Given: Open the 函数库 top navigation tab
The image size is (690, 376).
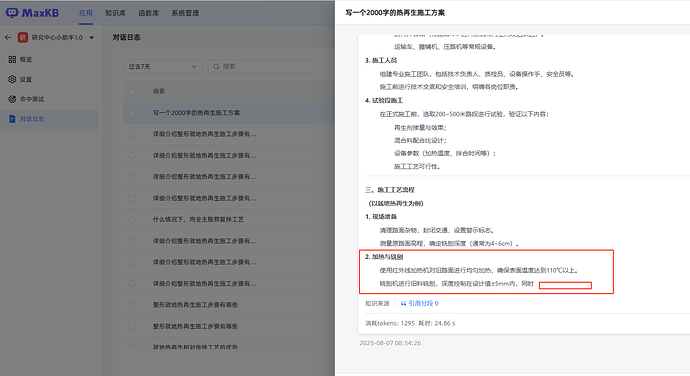Looking at the screenshot, I should tap(149, 13).
